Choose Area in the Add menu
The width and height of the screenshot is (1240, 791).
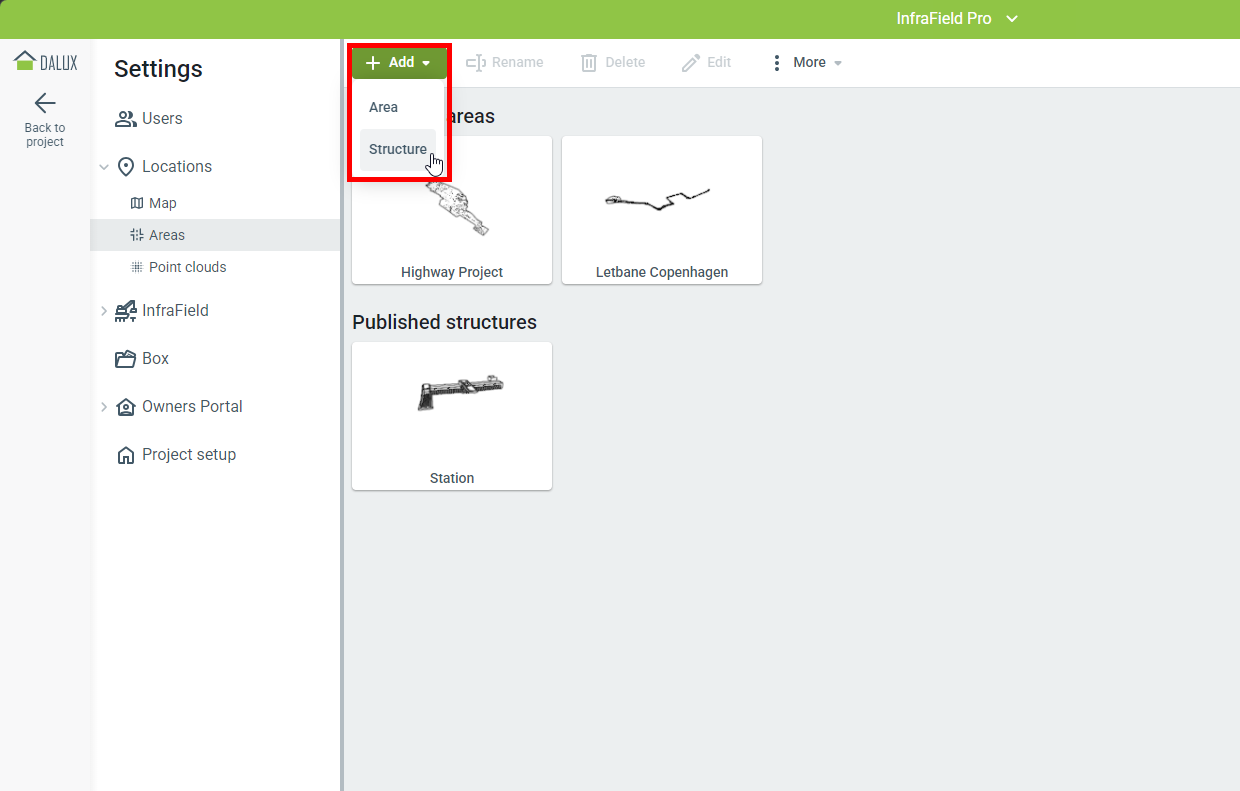coord(383,107)
